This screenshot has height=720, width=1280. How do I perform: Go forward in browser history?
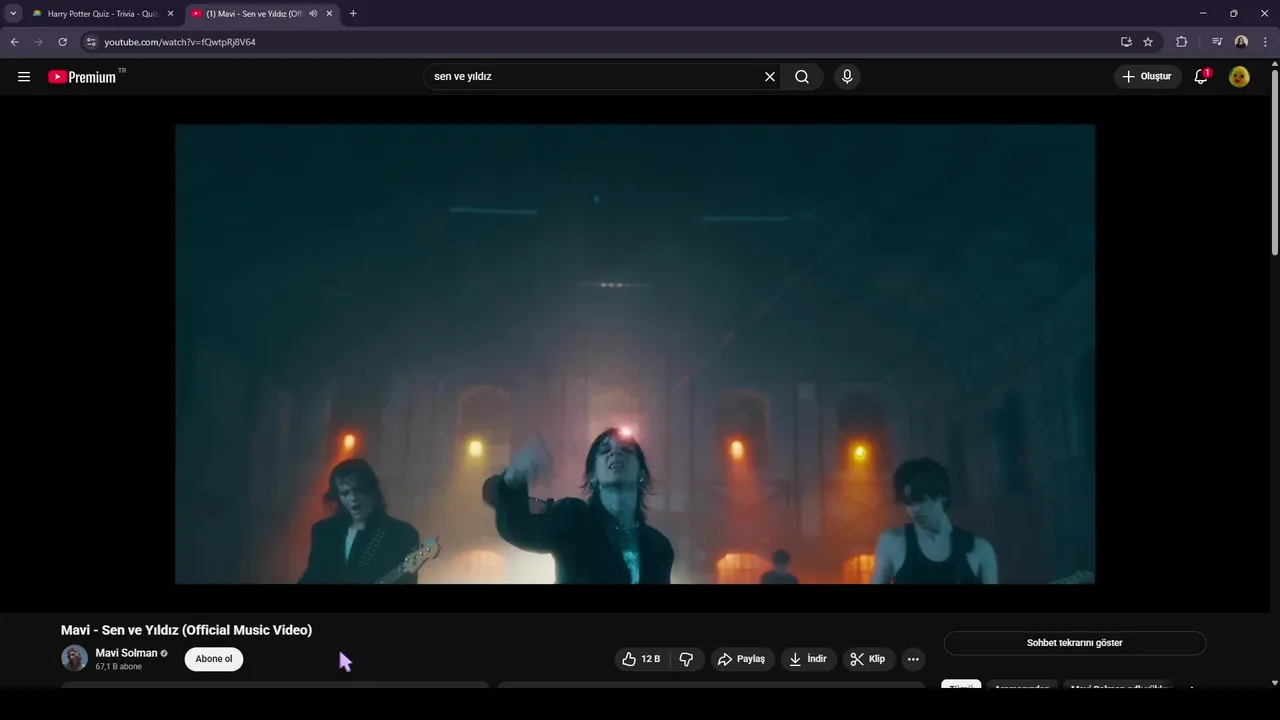click(38, 42)
